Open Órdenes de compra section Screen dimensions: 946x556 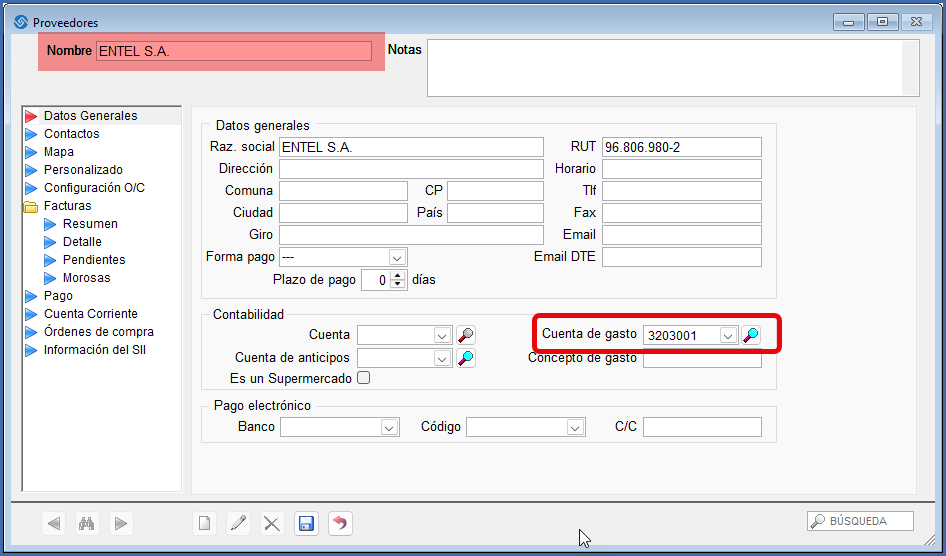coord(98,332)
